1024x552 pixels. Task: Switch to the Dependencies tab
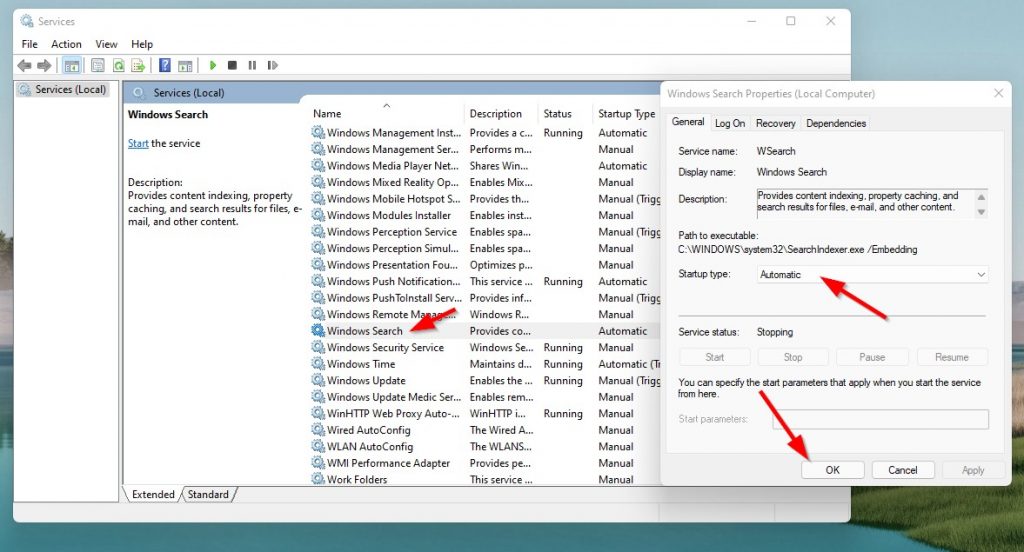pyautogui.click(x=836, y=123)
